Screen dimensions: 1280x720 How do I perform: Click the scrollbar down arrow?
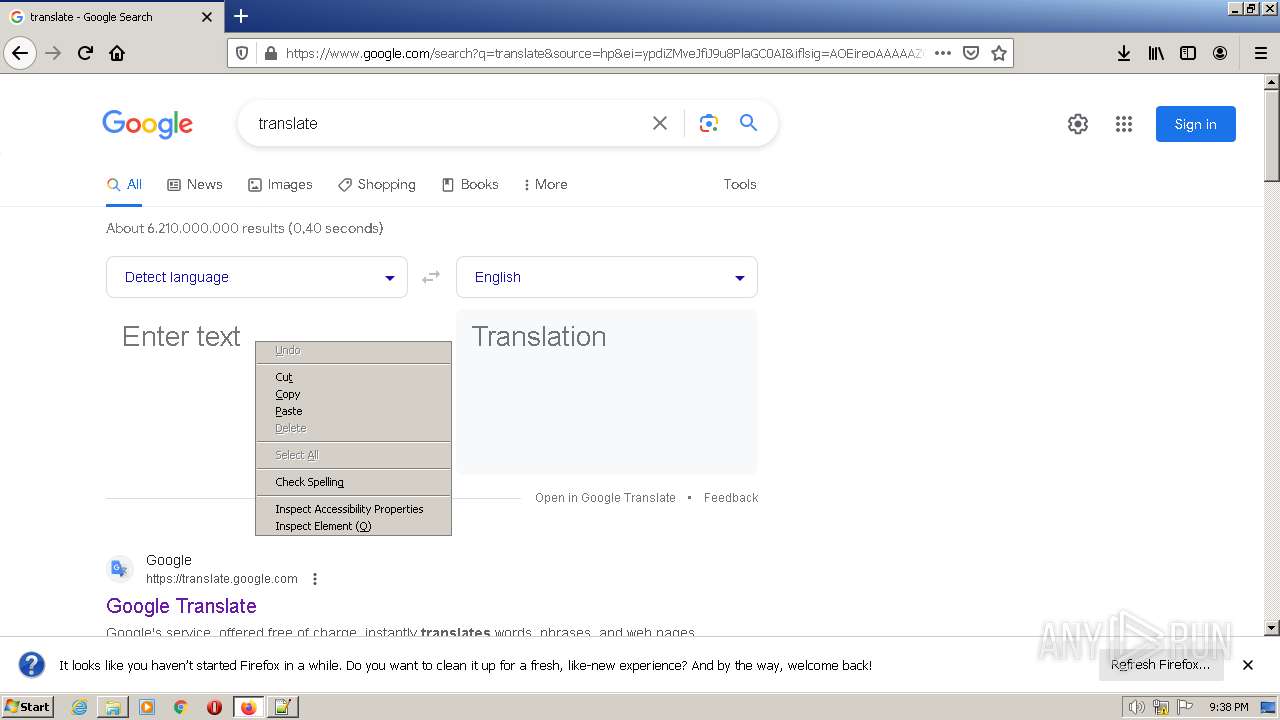(1271, 628)
